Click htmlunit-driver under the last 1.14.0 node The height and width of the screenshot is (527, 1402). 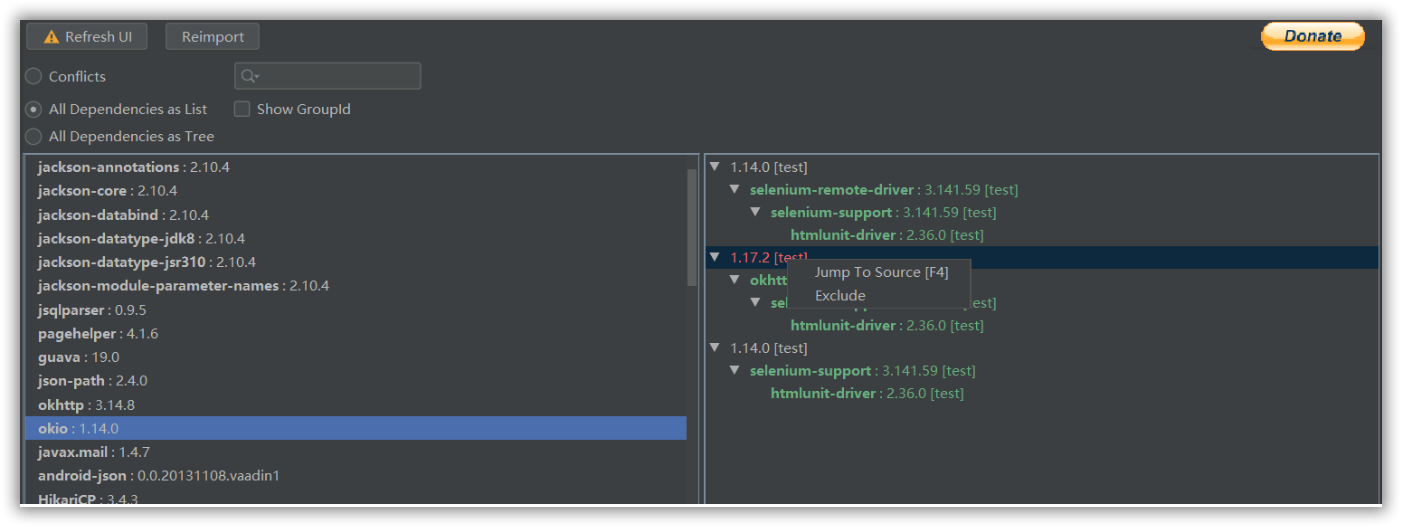pyautogui.click(x=867, y=393)
